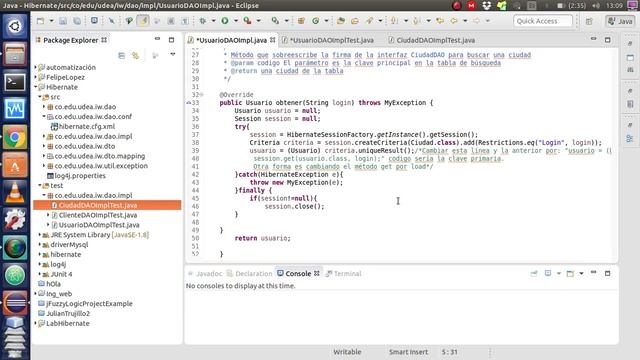The height and width of the screenshot is (360, 640).
Task: Open Package Explorer View Menu arrow
Action: [173, 54]
